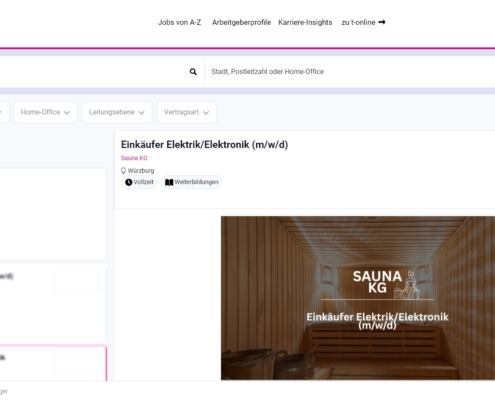The image size is (495, 400).
Task: Click the magnifying glass search icon
Action: pos(193,72)
